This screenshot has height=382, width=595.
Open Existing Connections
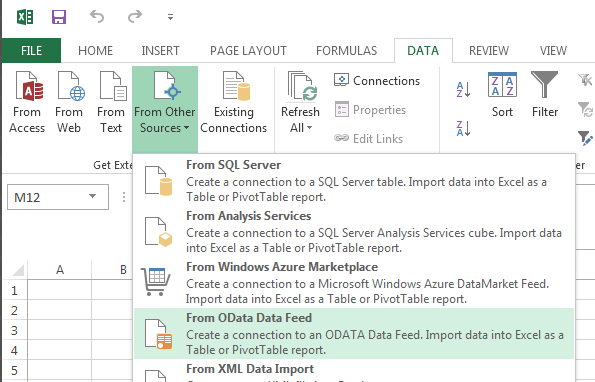coord(234,102)
